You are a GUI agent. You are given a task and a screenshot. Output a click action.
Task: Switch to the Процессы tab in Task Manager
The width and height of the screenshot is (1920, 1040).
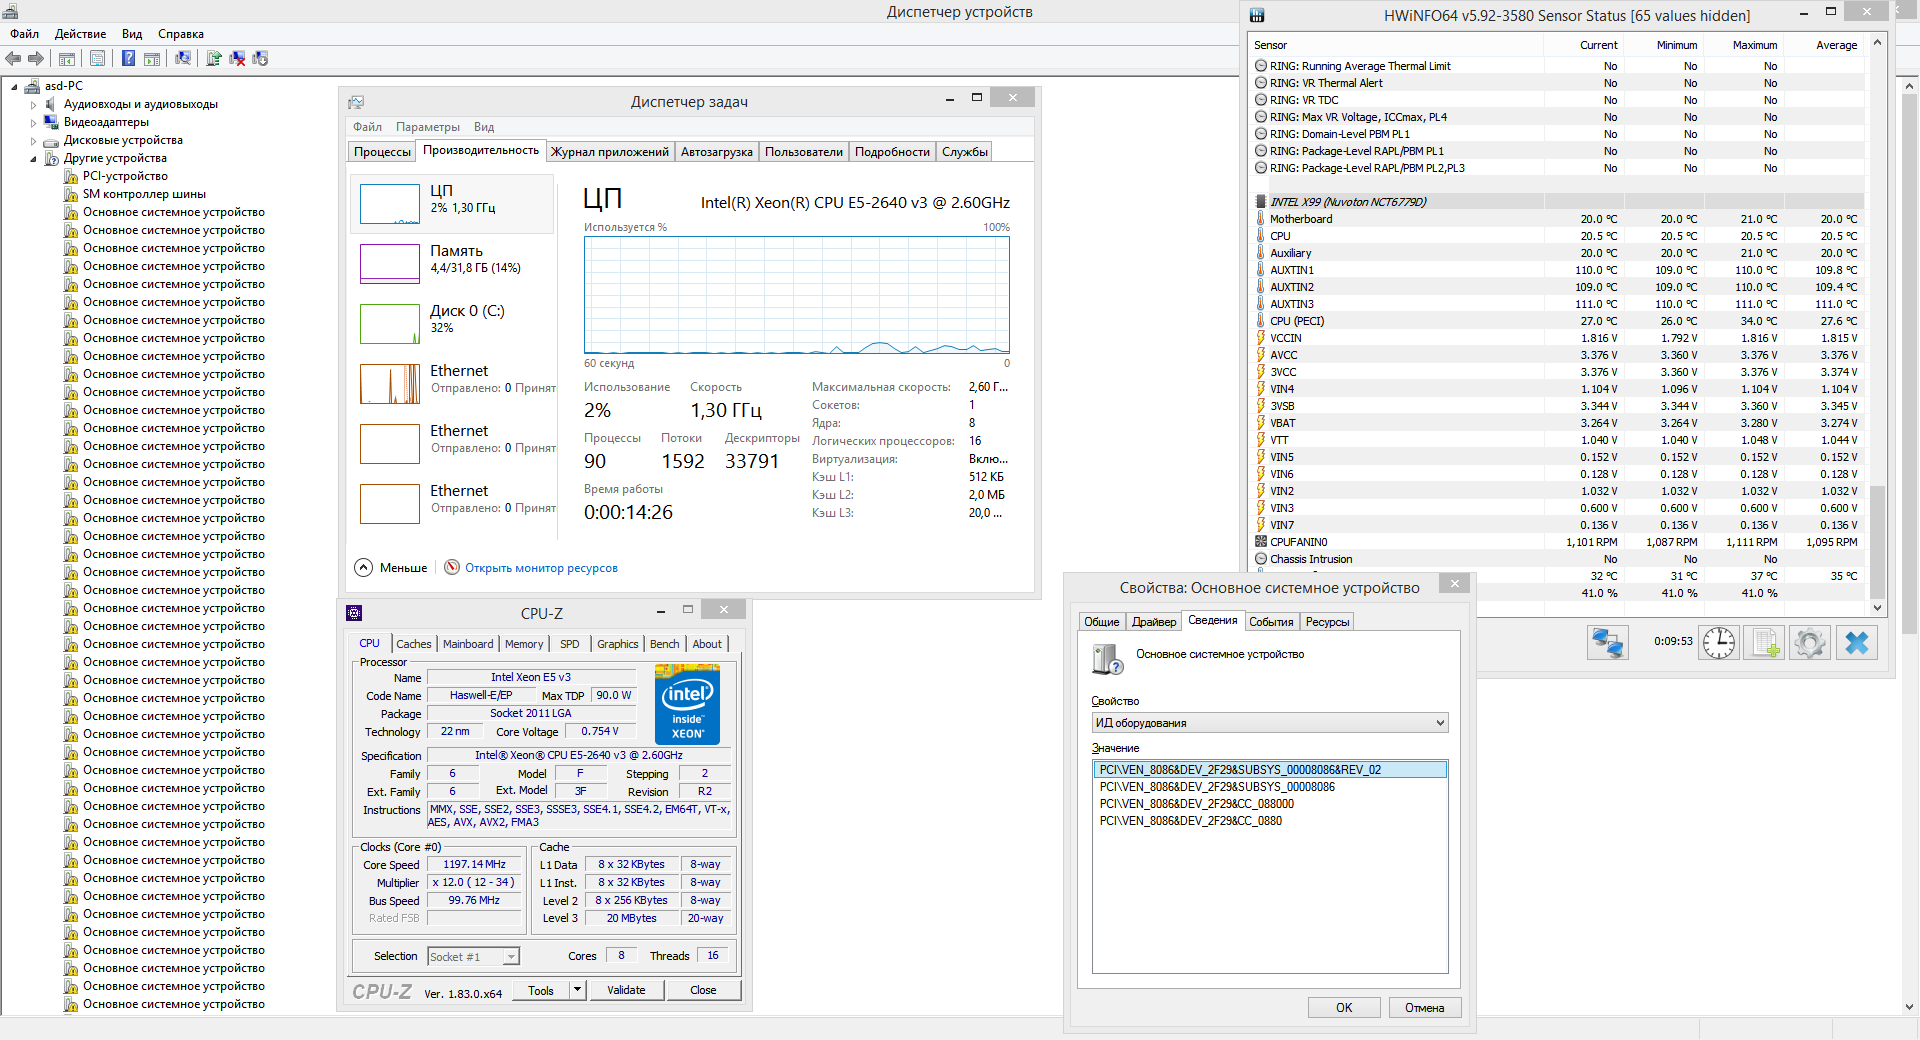[x=382, y=152]
